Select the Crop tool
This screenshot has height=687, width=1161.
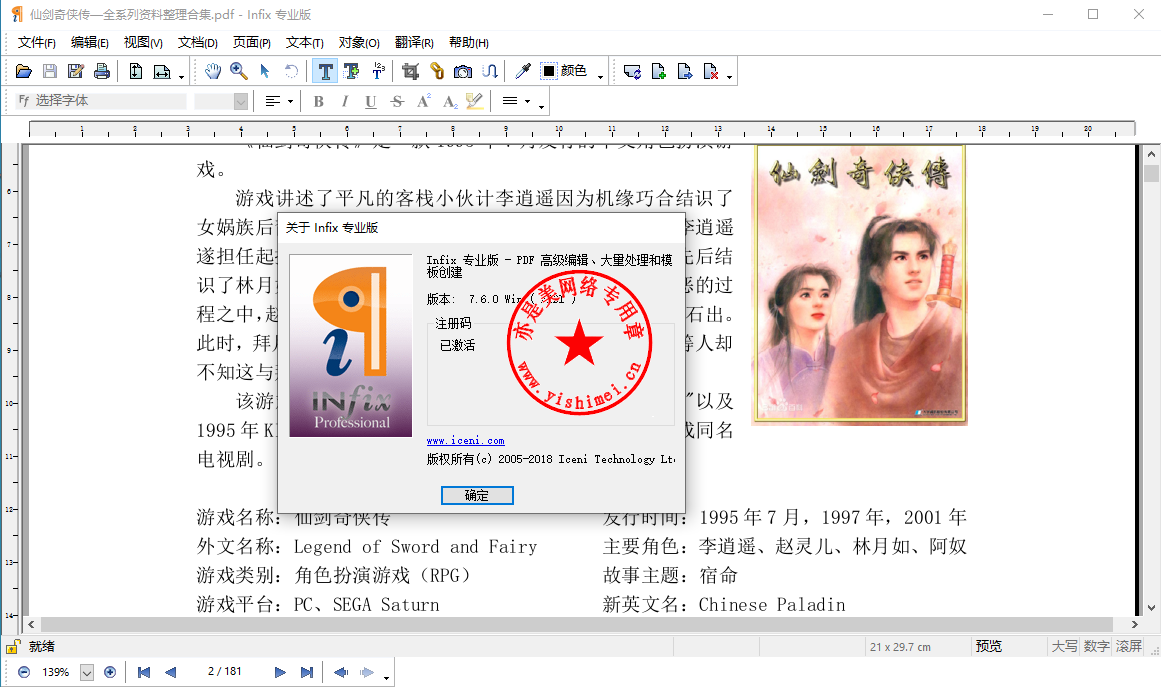point(410,71)
